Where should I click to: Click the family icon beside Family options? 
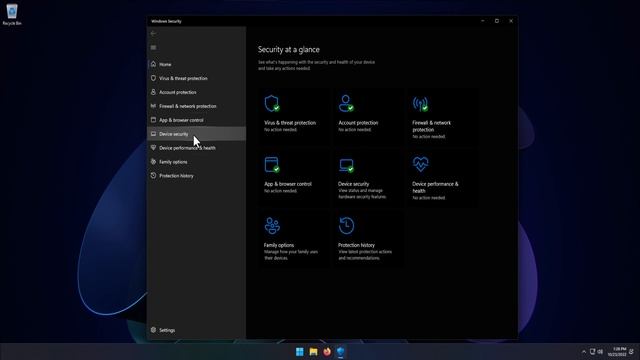coord(153,162)
